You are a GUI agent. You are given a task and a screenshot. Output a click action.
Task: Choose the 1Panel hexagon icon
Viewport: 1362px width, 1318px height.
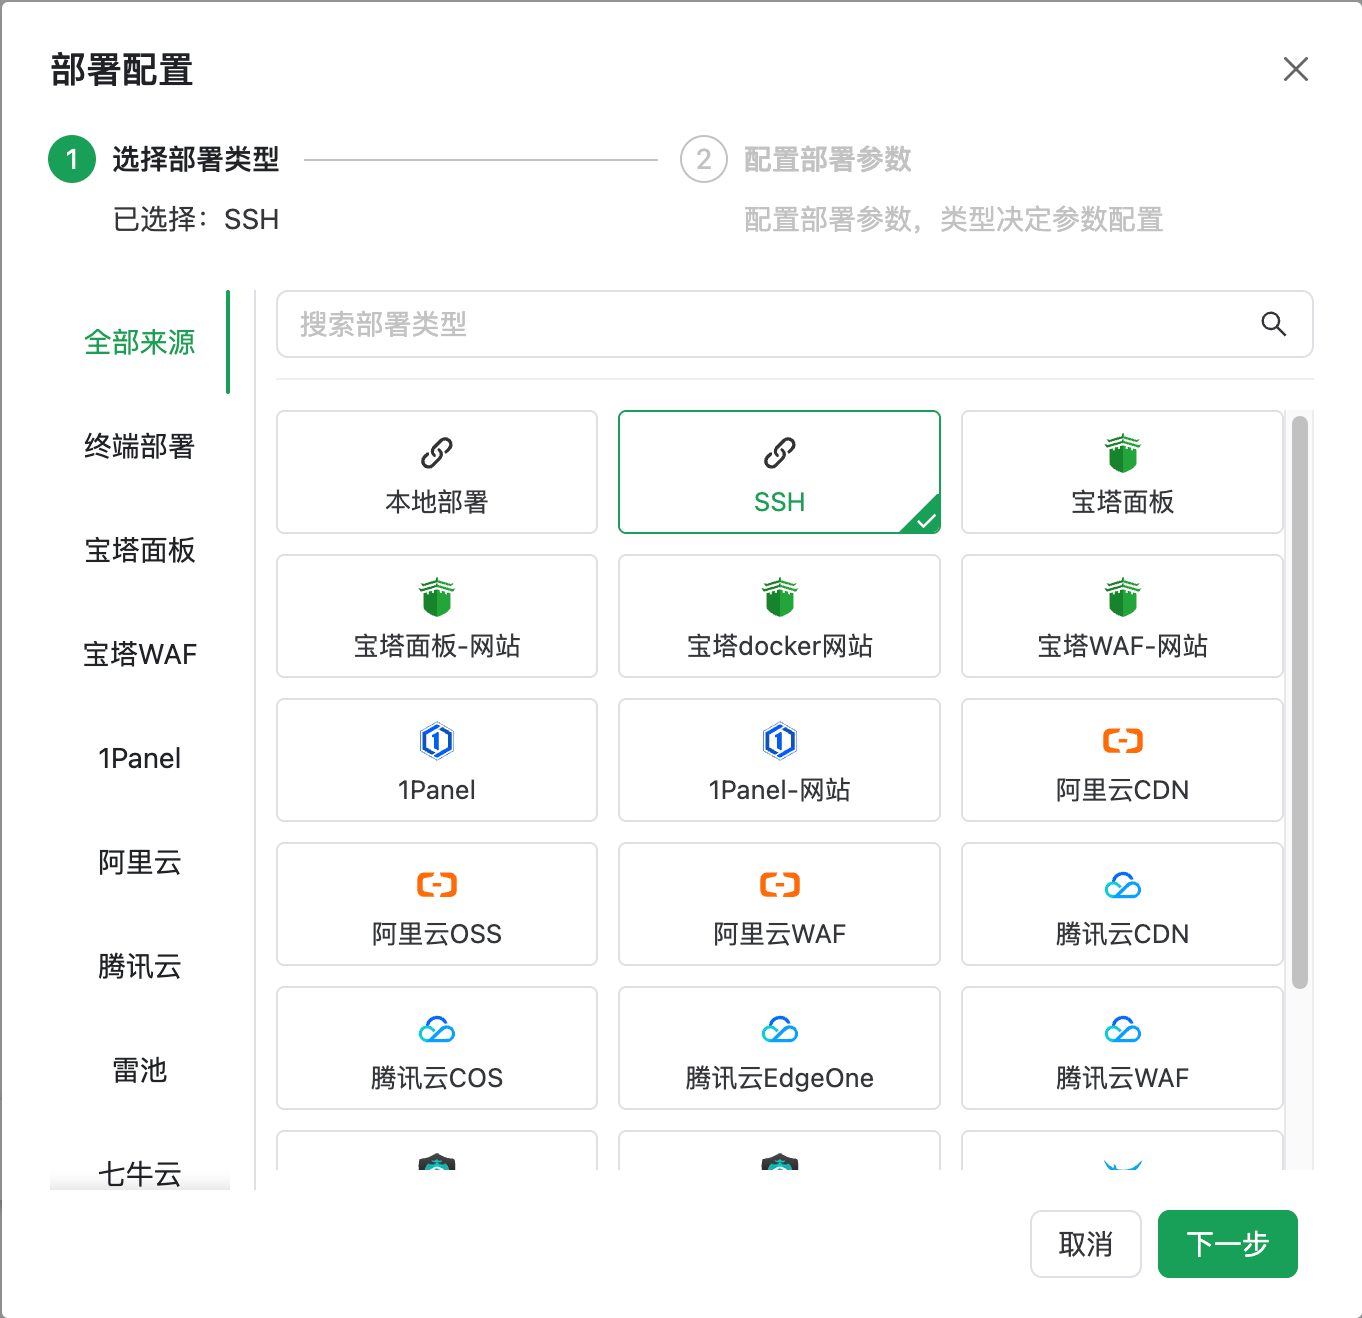tap(437, 741)
